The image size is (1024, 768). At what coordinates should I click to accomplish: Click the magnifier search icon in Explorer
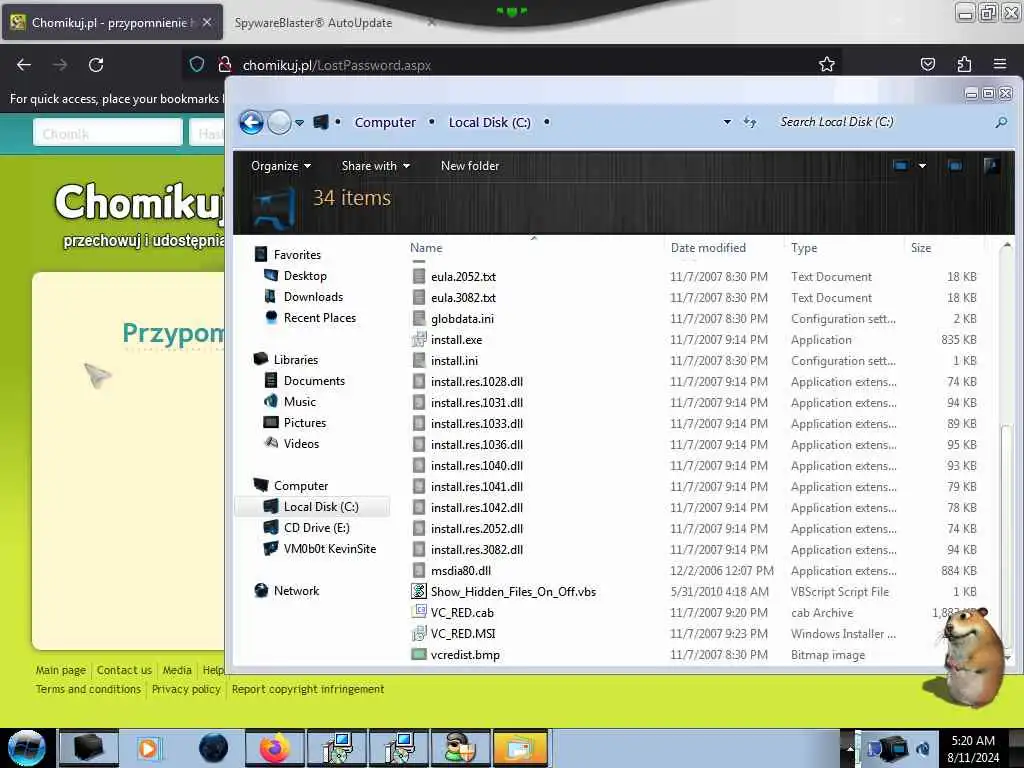click(1001, 122)
